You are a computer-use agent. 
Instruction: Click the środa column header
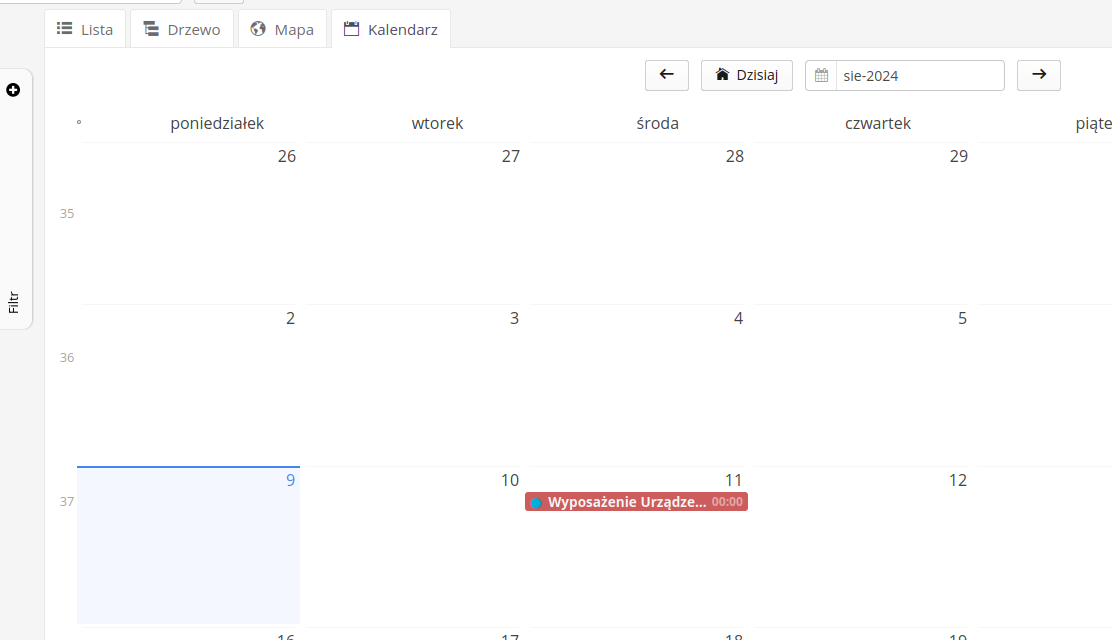tap(657, 124)
